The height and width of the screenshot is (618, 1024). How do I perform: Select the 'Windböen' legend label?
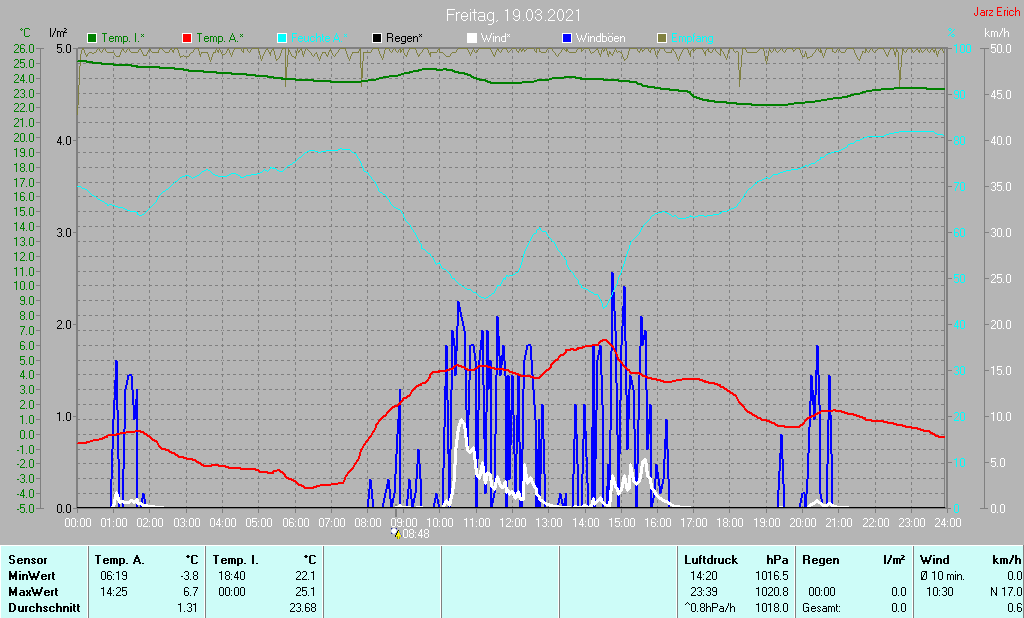[601, 39]
